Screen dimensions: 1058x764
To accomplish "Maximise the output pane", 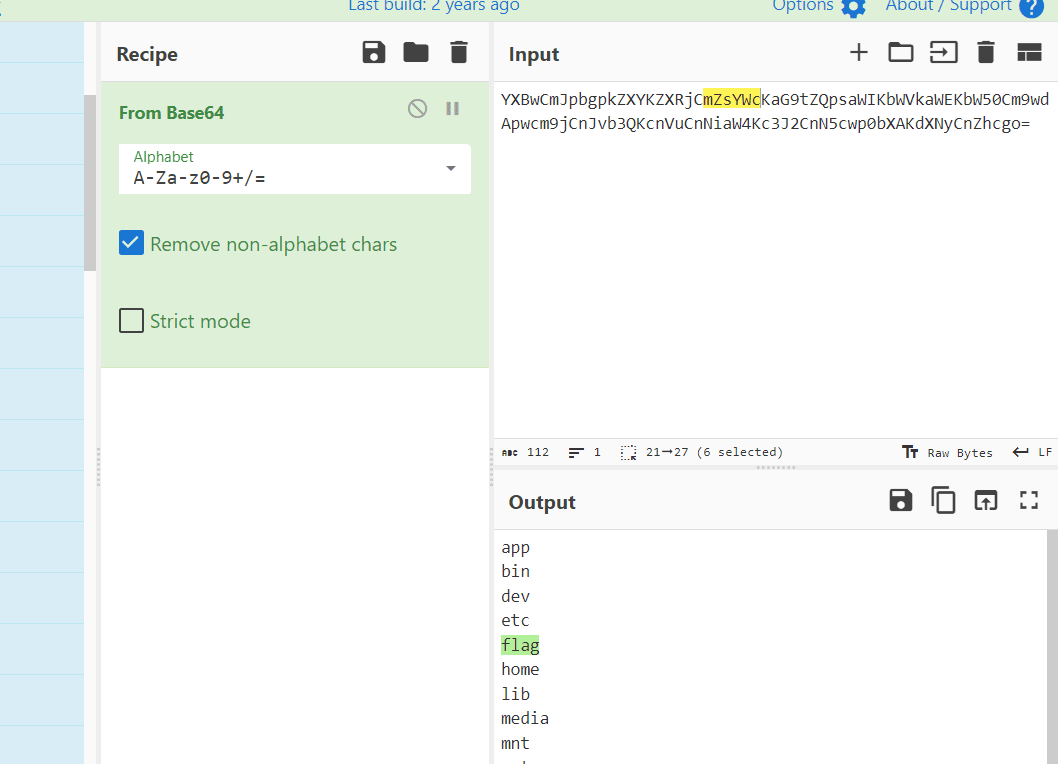I will click(1029, 501).
